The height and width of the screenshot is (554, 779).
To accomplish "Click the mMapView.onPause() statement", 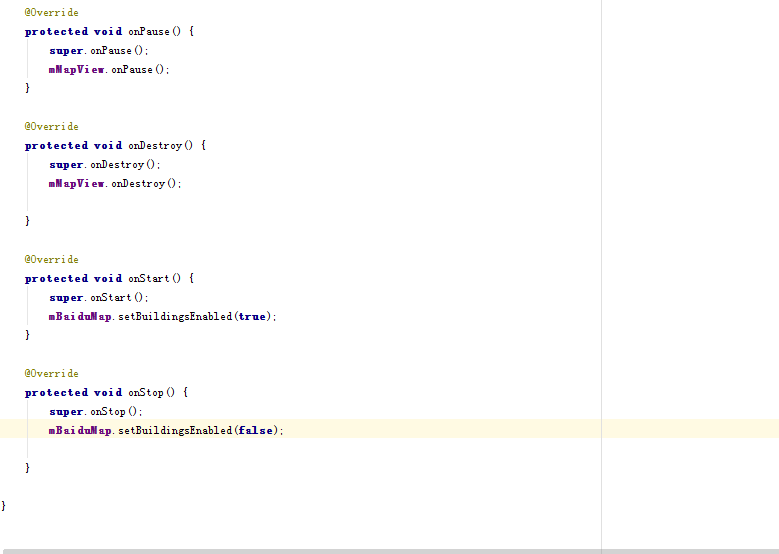I will pyautogui.click(x=109, y=70).
